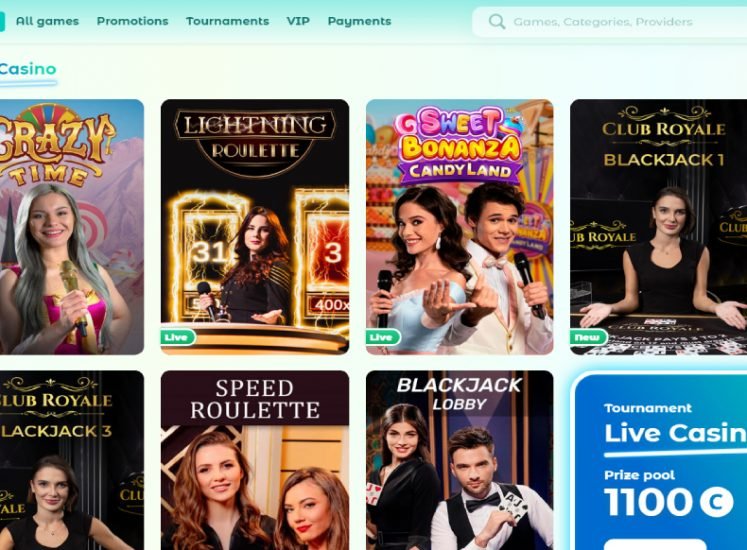Open Club Royale Blackjack 3 table
Viewport: 747px width, 550px height.
tap(71, 460)
